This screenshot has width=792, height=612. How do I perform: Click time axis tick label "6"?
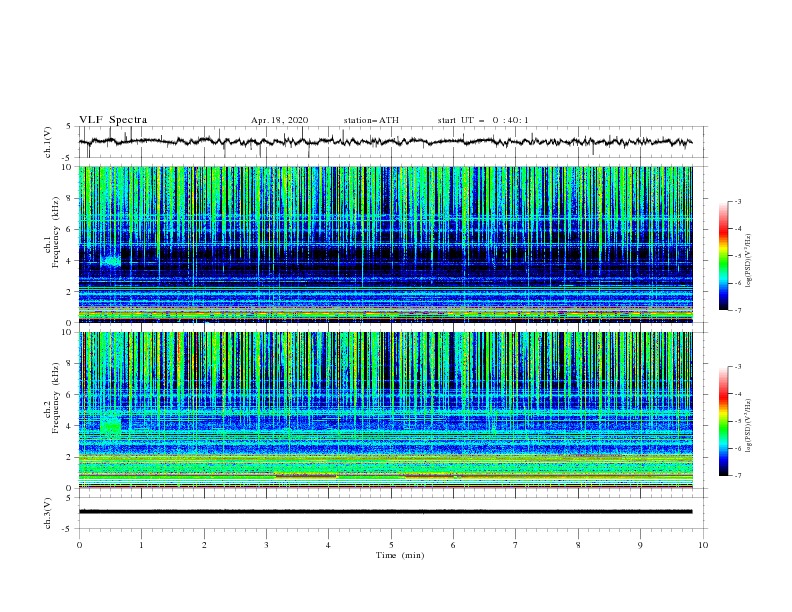453,545
